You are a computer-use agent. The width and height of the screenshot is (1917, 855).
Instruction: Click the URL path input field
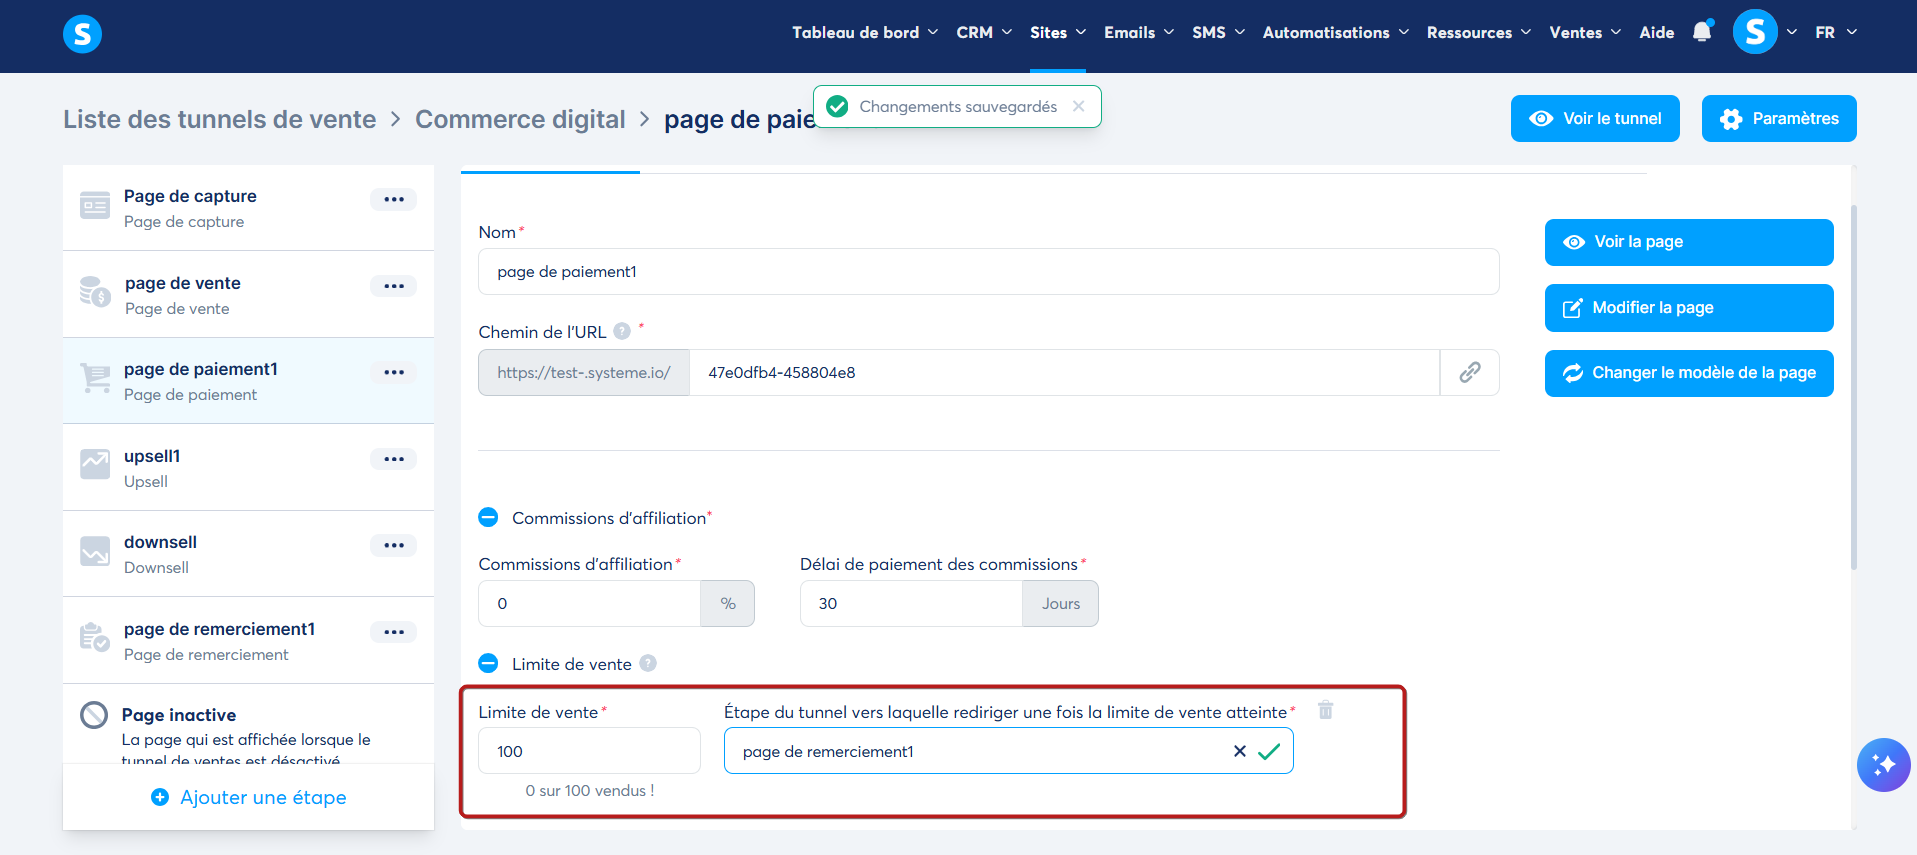(x=1064, y=373)
